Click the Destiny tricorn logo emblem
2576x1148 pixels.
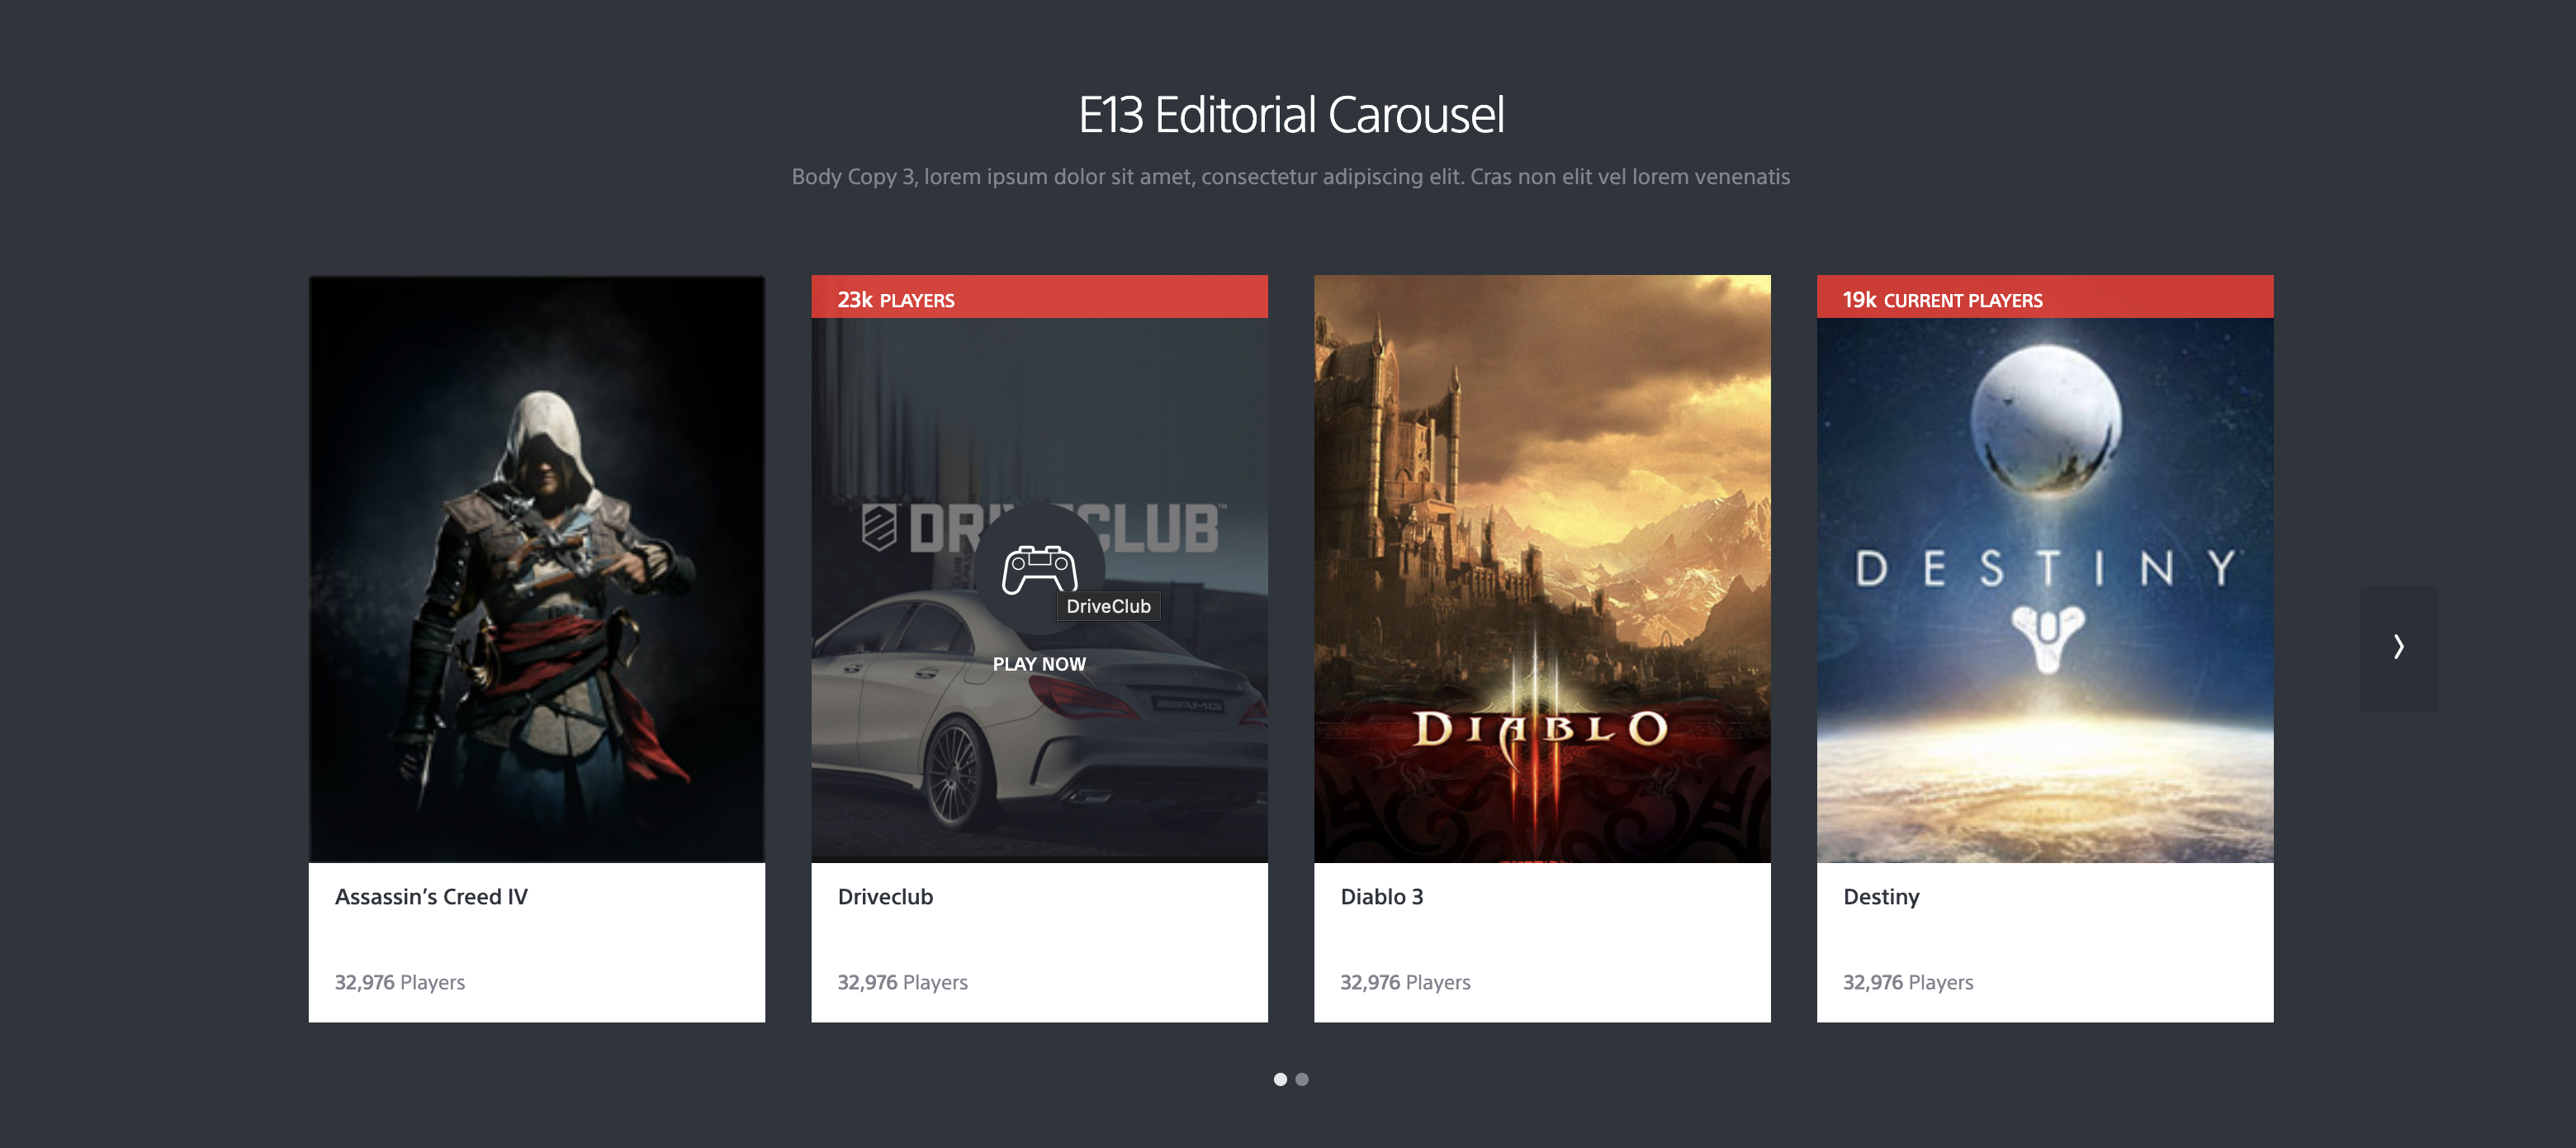pyautogui.click(x=2046, y=637)
